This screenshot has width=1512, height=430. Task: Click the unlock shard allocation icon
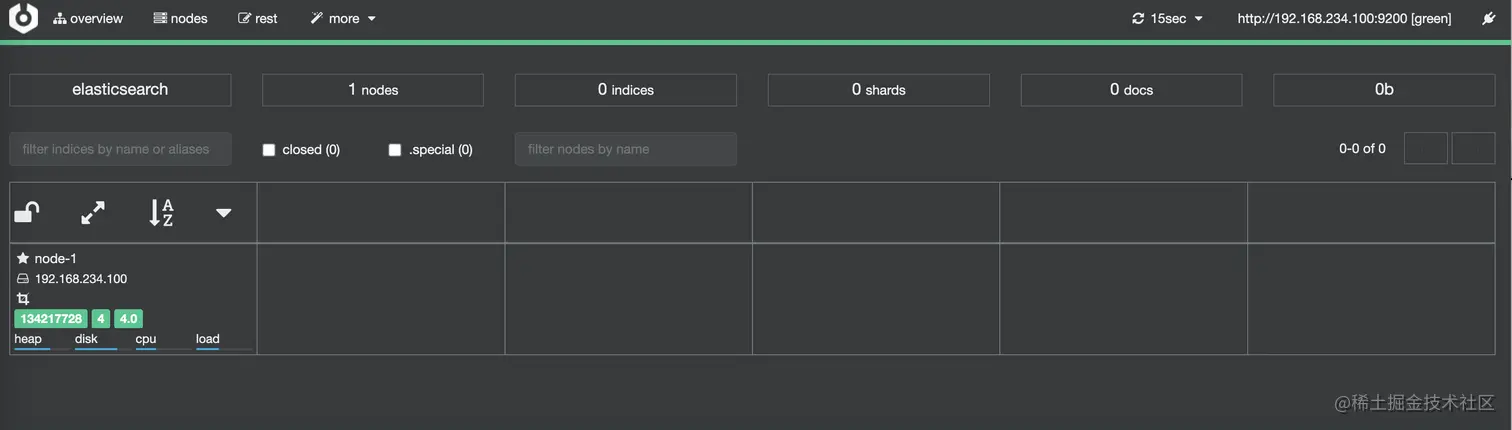[x=27, y=212]
